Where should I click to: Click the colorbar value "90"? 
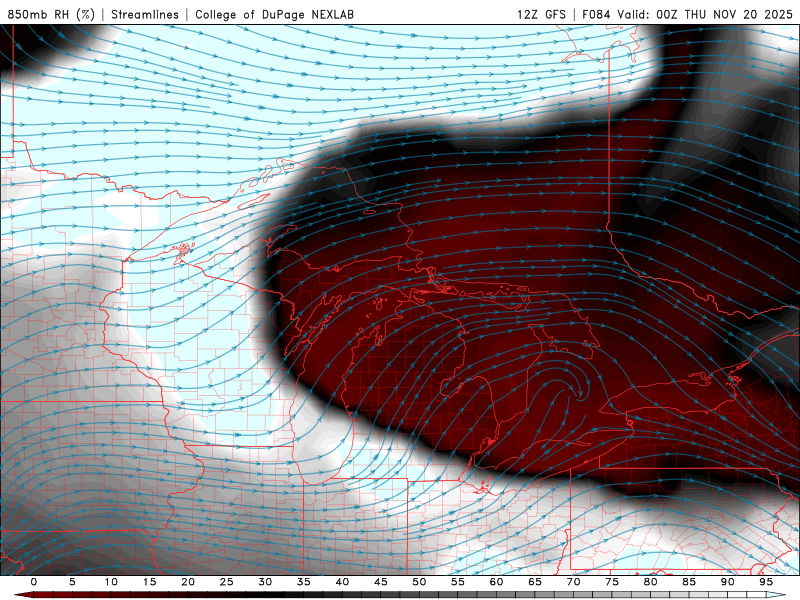(x=728, y=582)
